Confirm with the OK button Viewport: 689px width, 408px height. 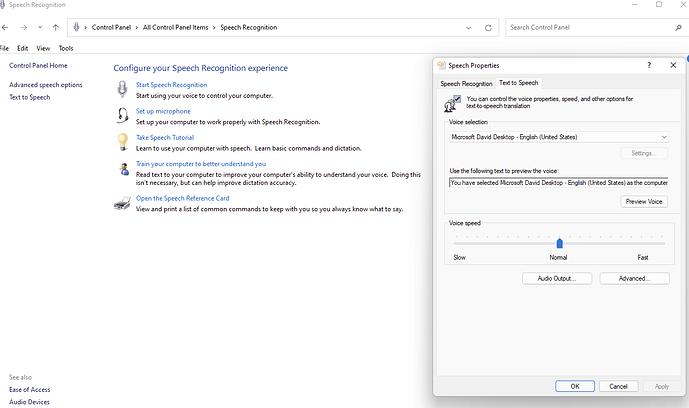[575, 386]
